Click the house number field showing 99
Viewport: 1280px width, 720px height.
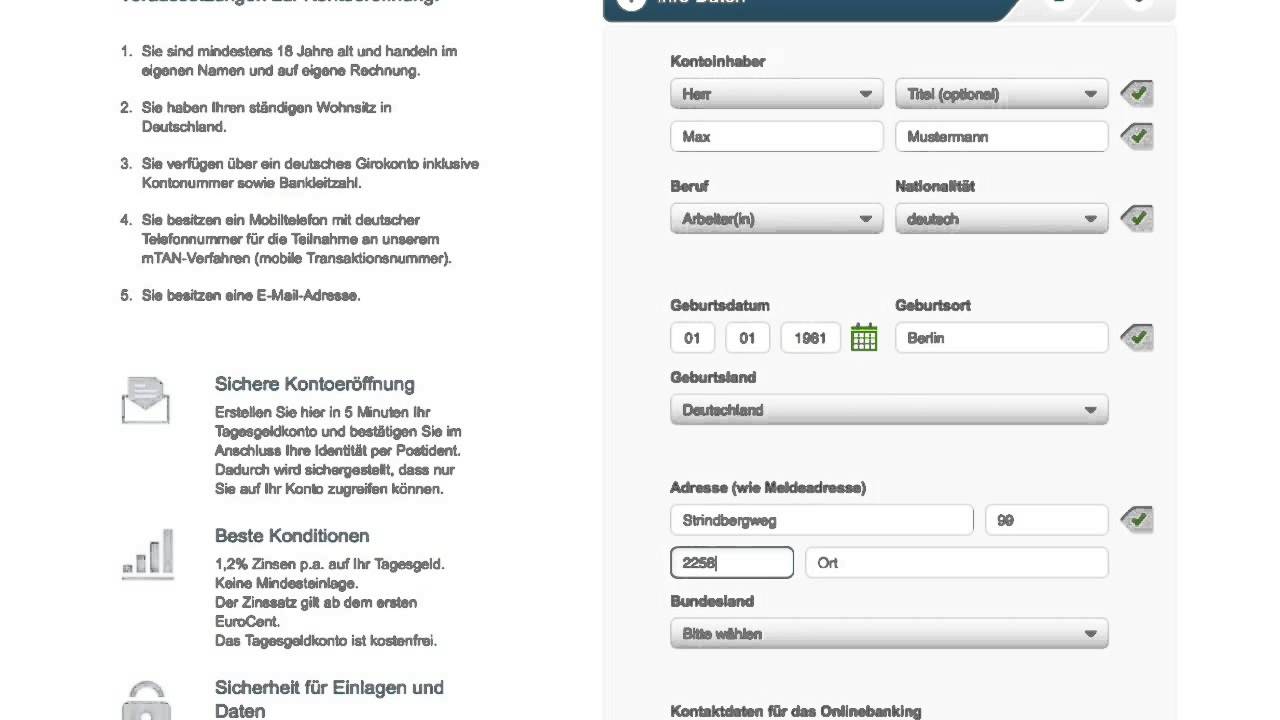1046,520
